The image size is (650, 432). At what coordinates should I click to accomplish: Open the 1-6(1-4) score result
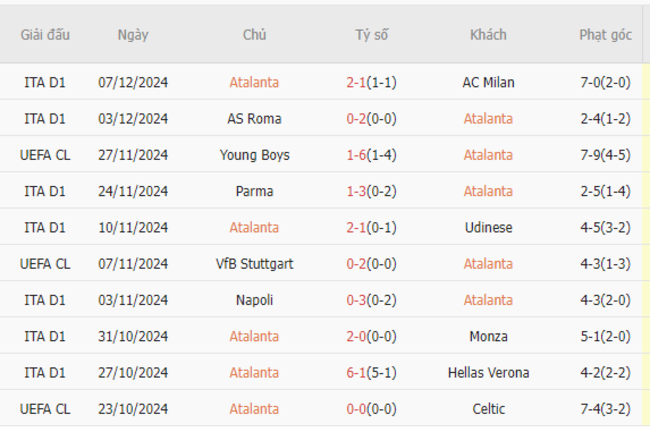click(371, 155)
